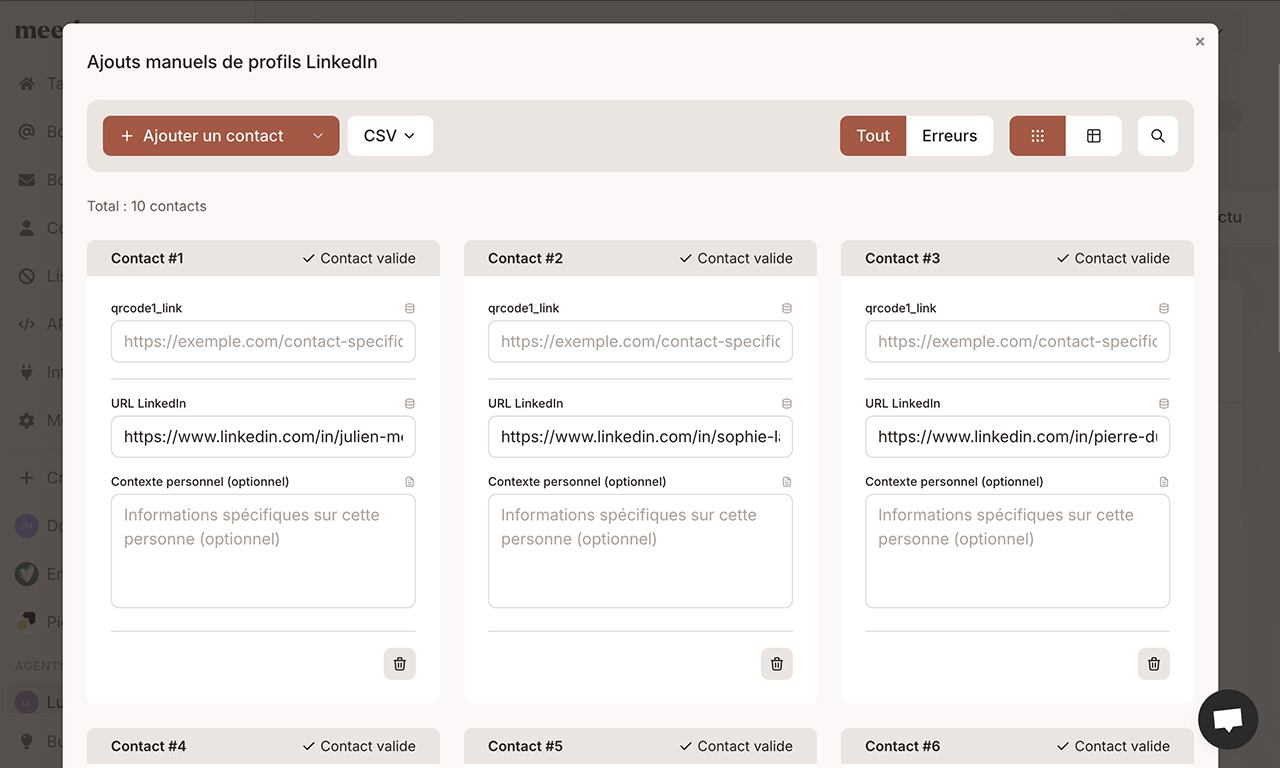Click trash icon under Contact #2
This screenshot has height=768, width=1280.
(776, 664)
